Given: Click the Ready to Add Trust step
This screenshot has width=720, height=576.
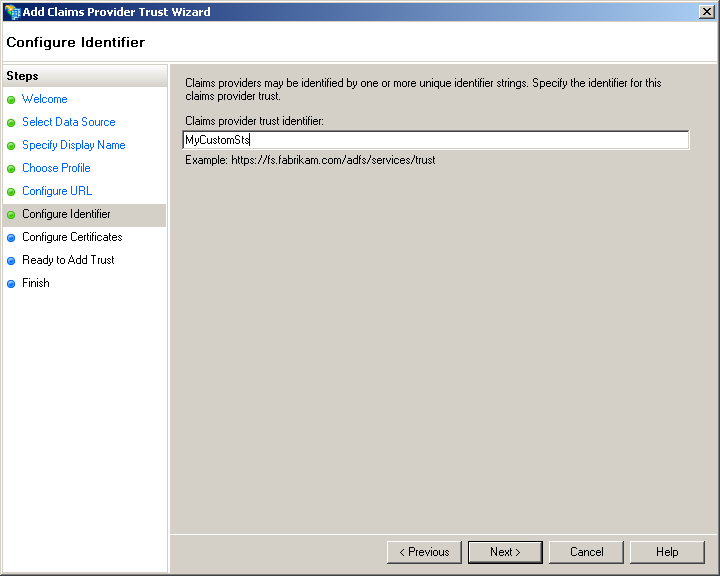Looking at the screenshot, I should [68, 260].
